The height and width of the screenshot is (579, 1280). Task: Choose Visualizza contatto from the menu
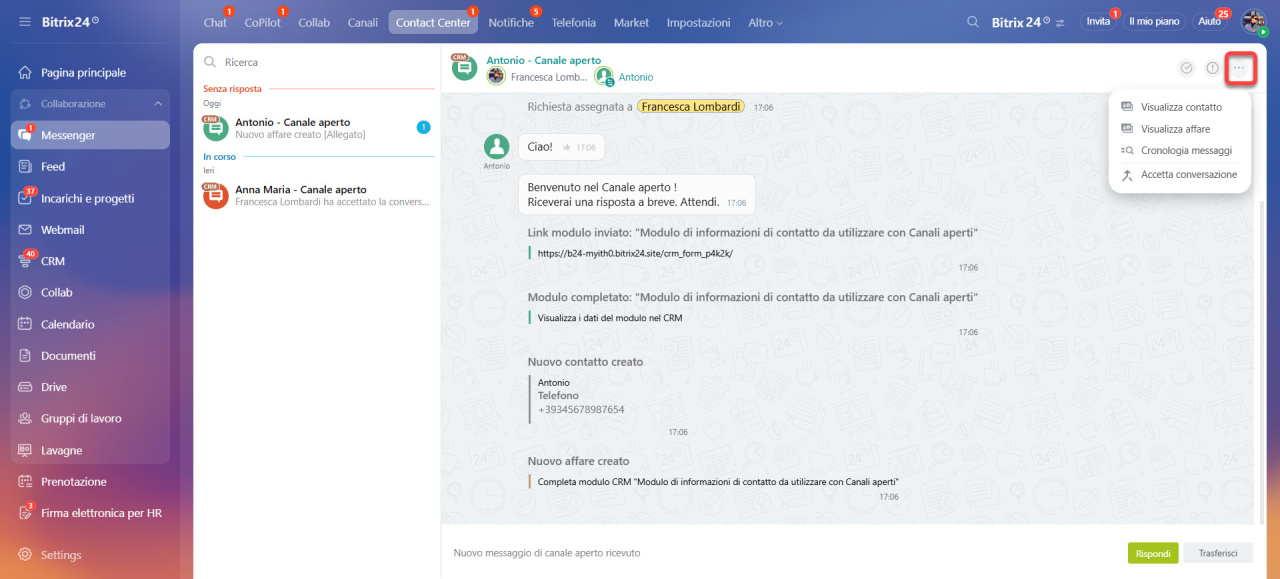(x=1180, y=107)
